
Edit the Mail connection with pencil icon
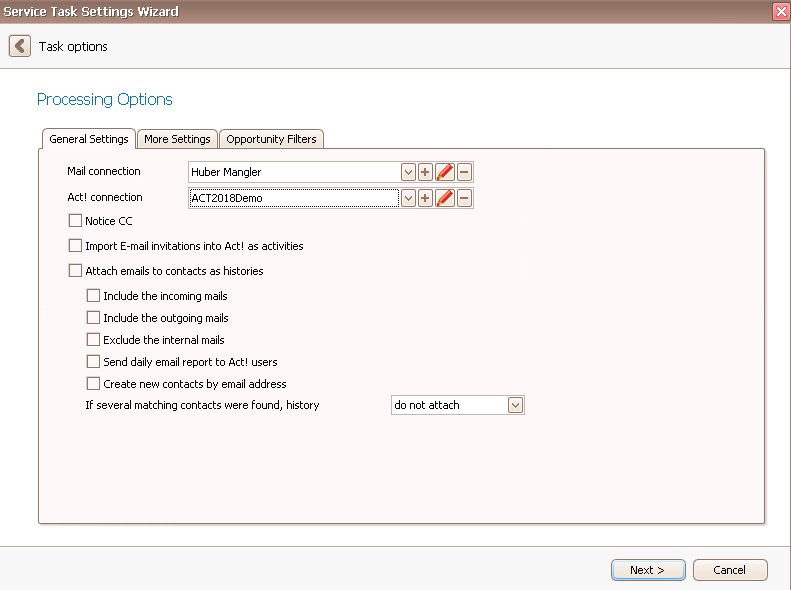pos(444,172)
